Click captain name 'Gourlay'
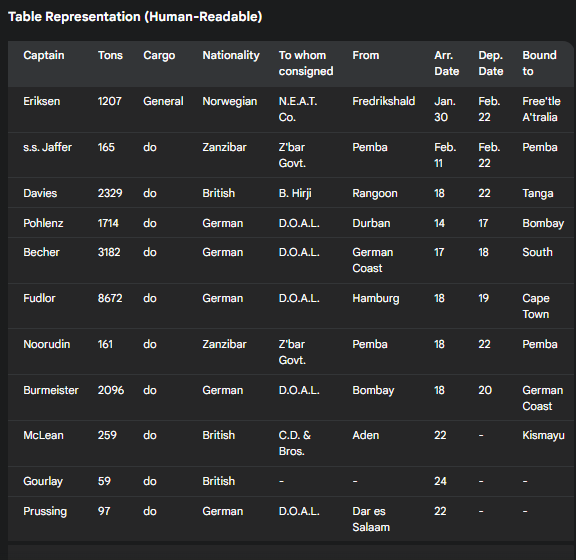Viewport: 576px width, 560px height. (x=43, y=481)
